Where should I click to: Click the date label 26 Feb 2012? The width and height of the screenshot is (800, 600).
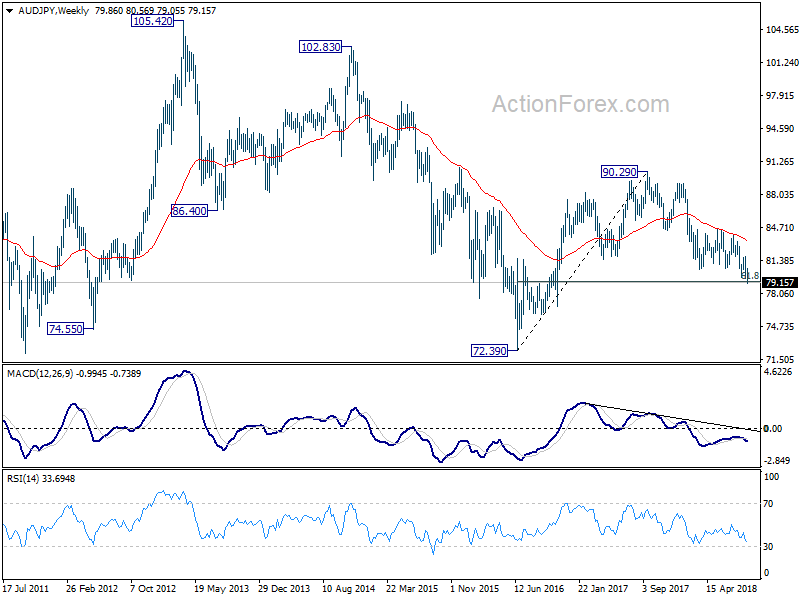click(x=92, y=588)
